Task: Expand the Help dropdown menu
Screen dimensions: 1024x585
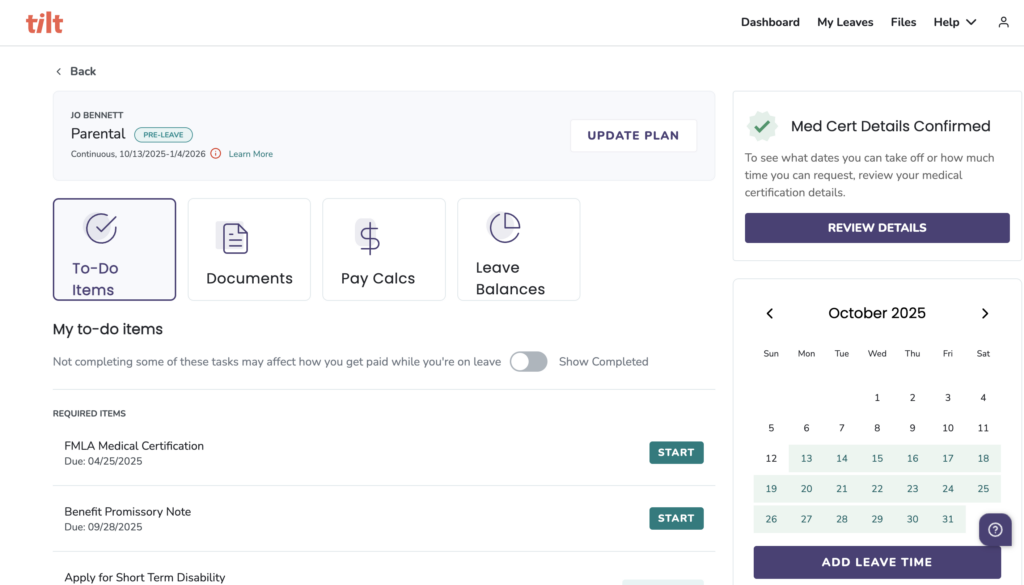Action: point(954,22)
